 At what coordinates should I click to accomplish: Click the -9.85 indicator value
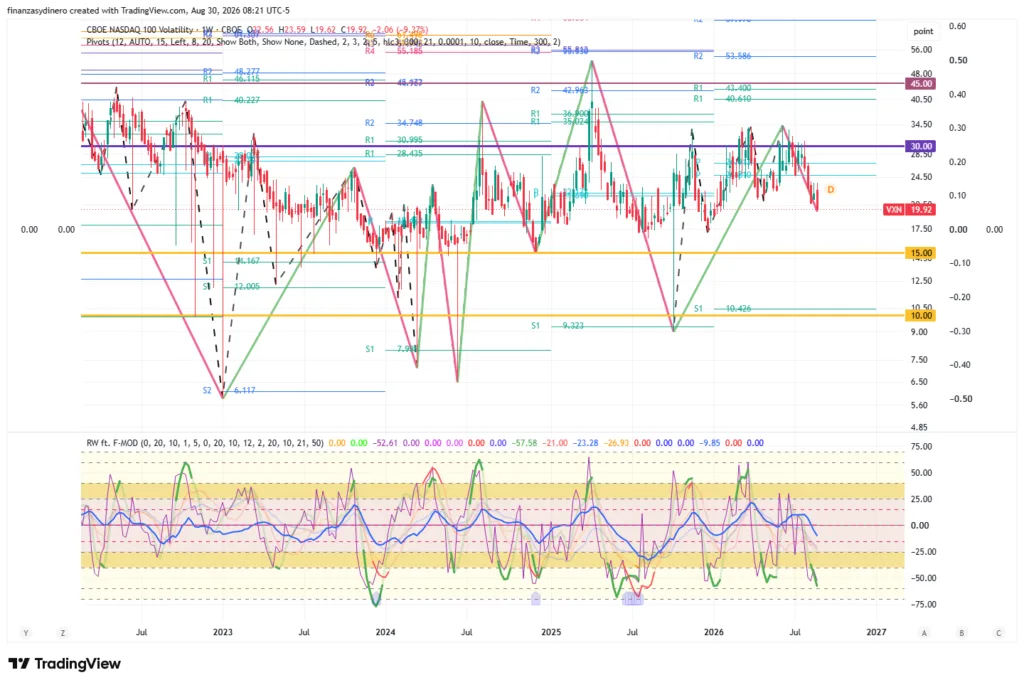tap(710, 443)
